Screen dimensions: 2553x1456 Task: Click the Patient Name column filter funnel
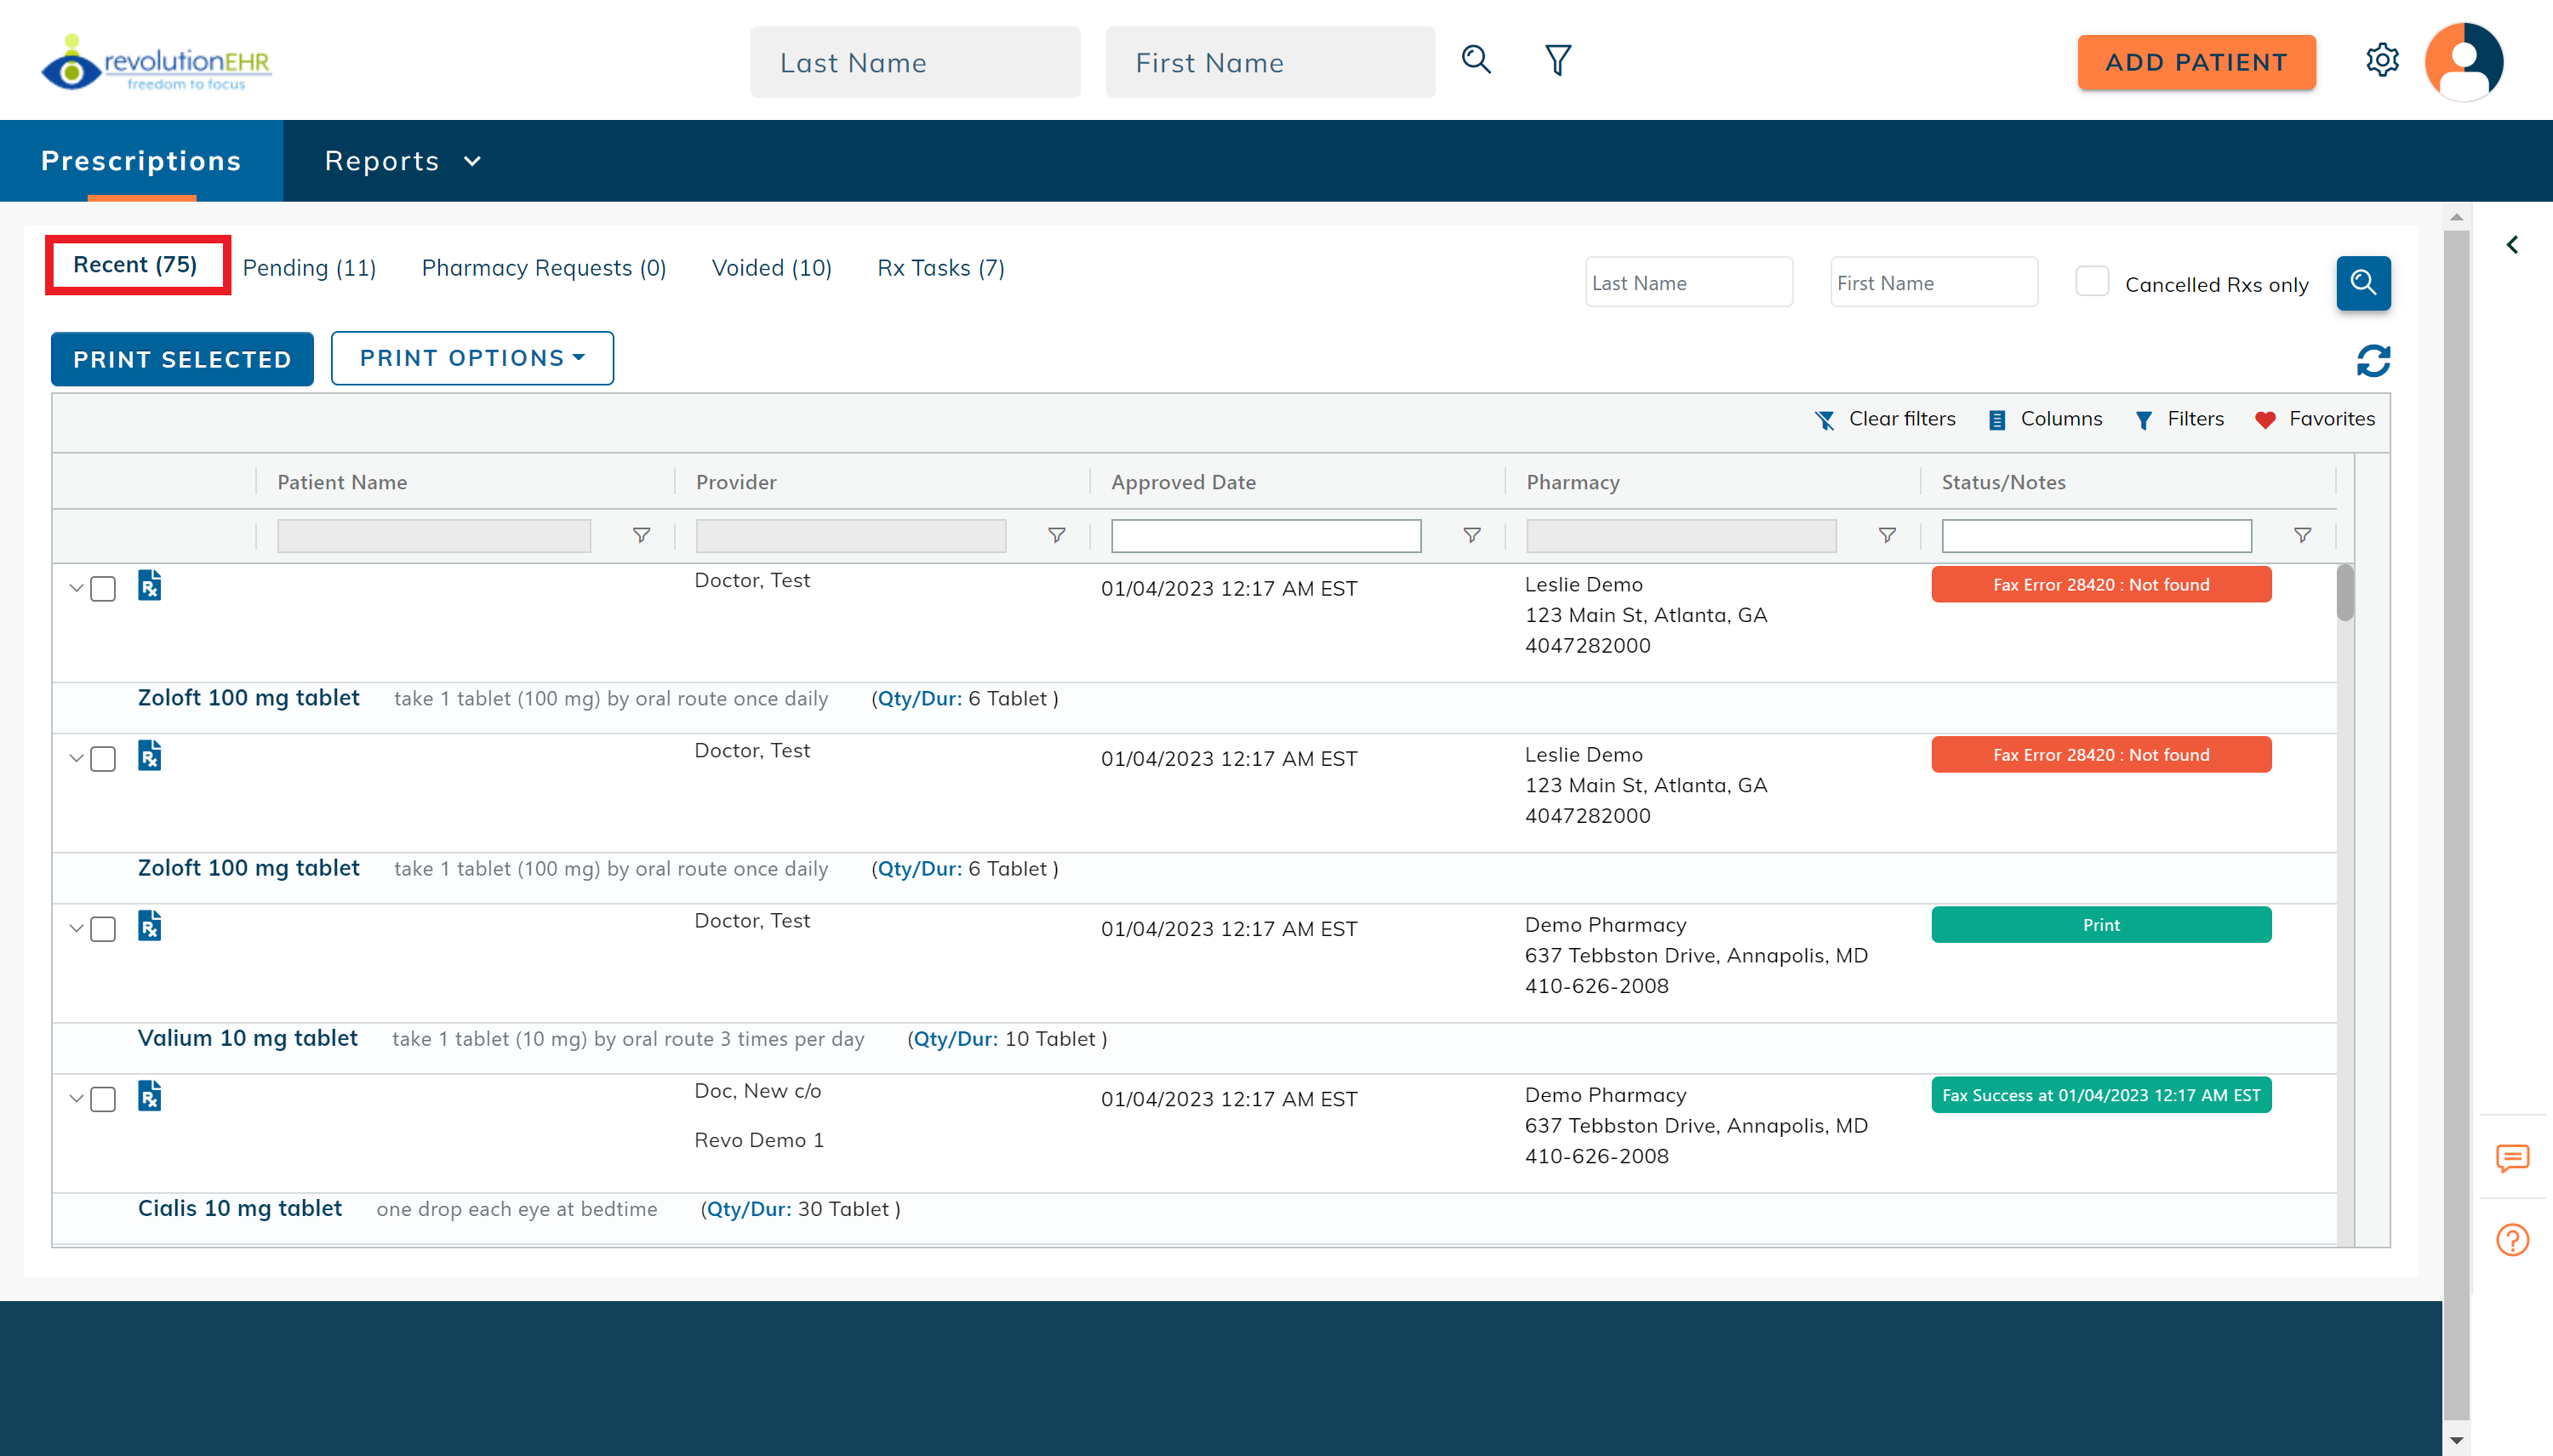tap(641, 536)
